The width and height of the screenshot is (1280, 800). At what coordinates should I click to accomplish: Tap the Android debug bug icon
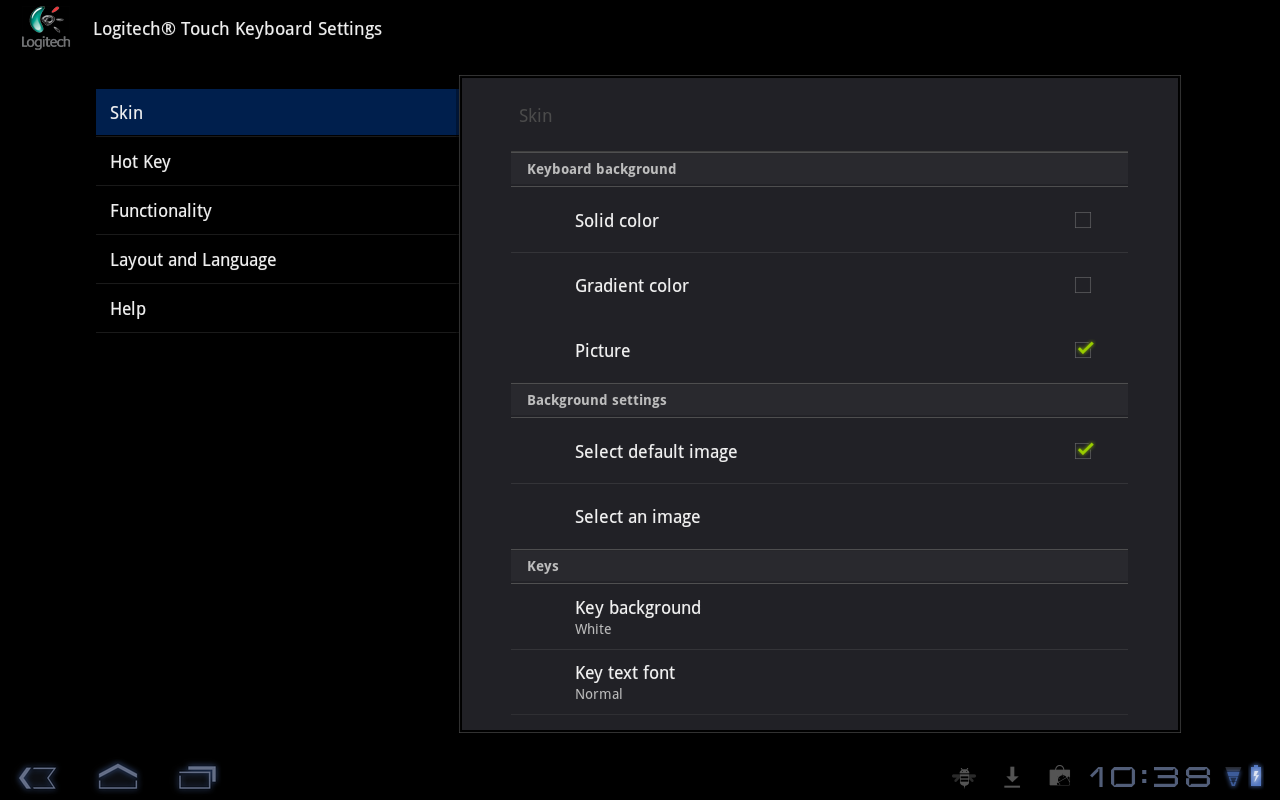tap(964, 777)
